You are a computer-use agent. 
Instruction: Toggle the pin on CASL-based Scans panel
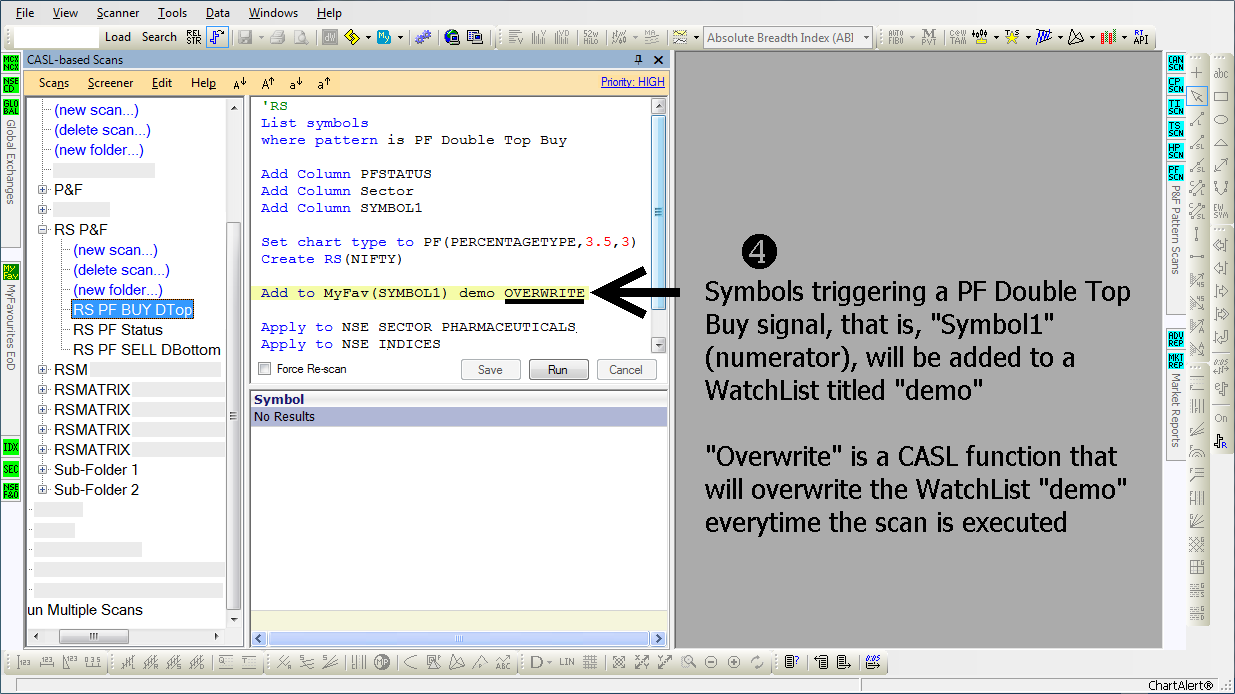coord(639,60)
